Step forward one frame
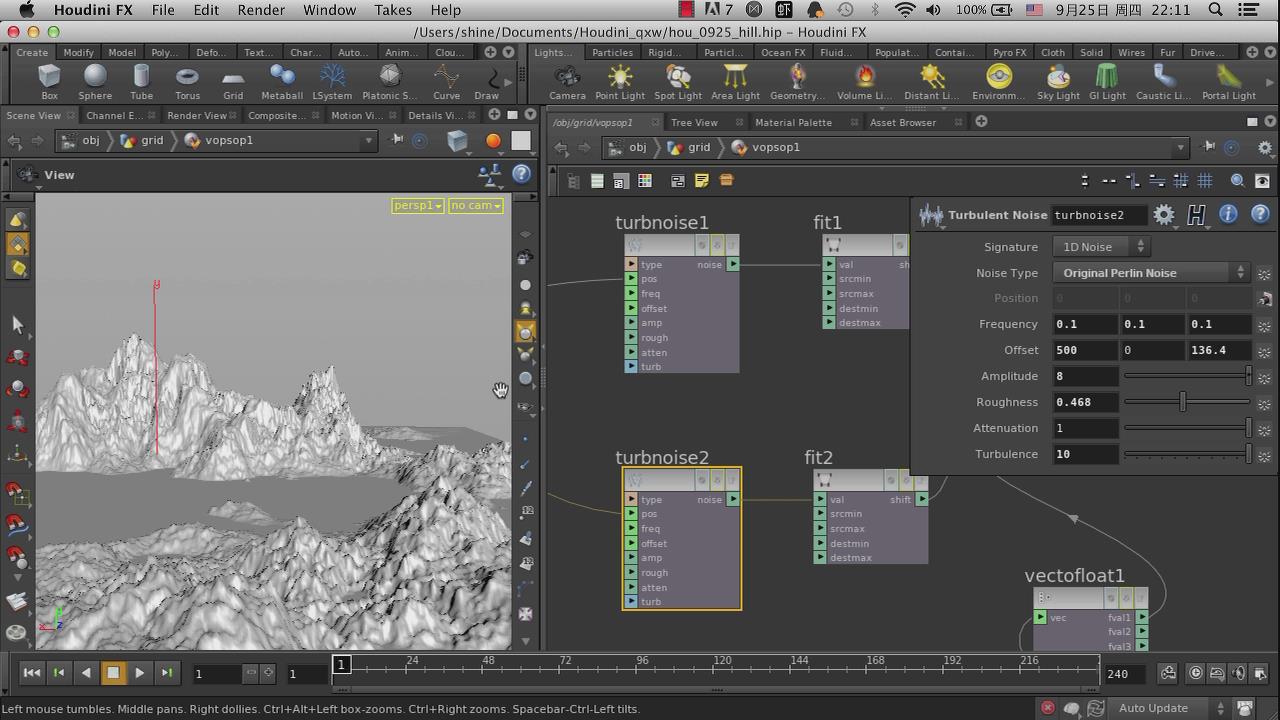Image resolution: width=1280 pixels, height=720 pixels. coord(166,673)
